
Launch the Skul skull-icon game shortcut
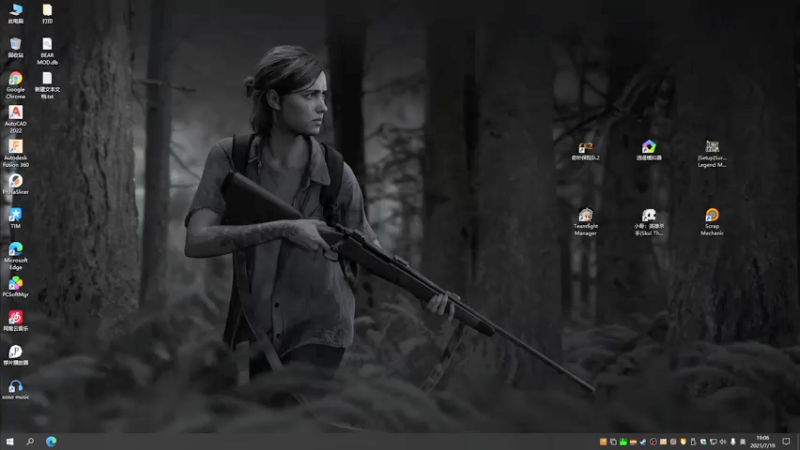pos(649,222)
